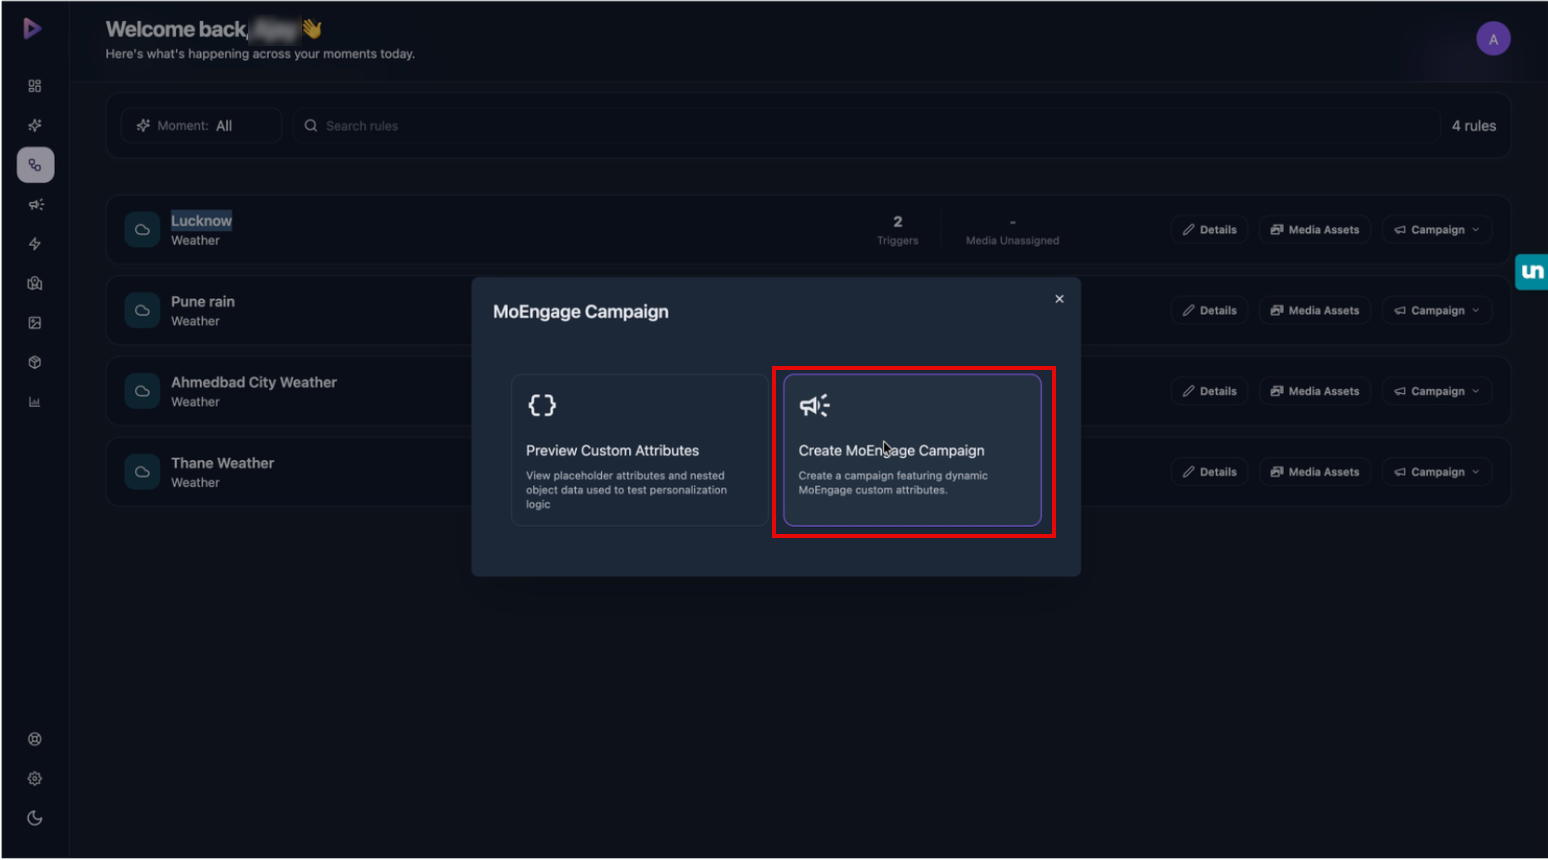The width and height of the screenshot is (1548, 860).
Task: Click the Ahmedbad City Weather rule name
Action: (254, 382)
